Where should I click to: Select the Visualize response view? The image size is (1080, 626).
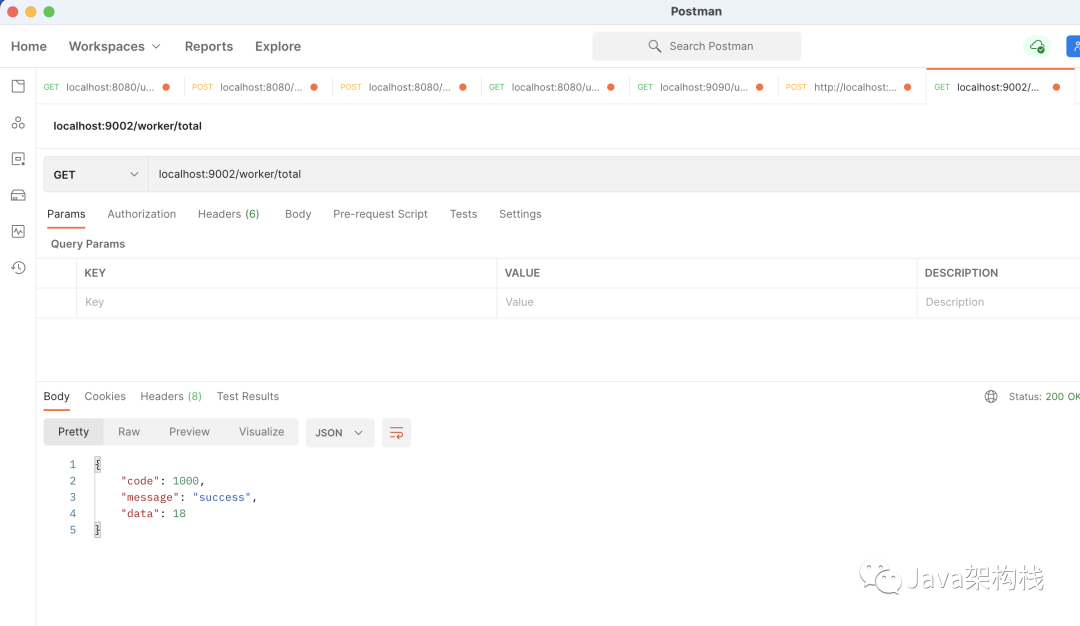point(261,432)
